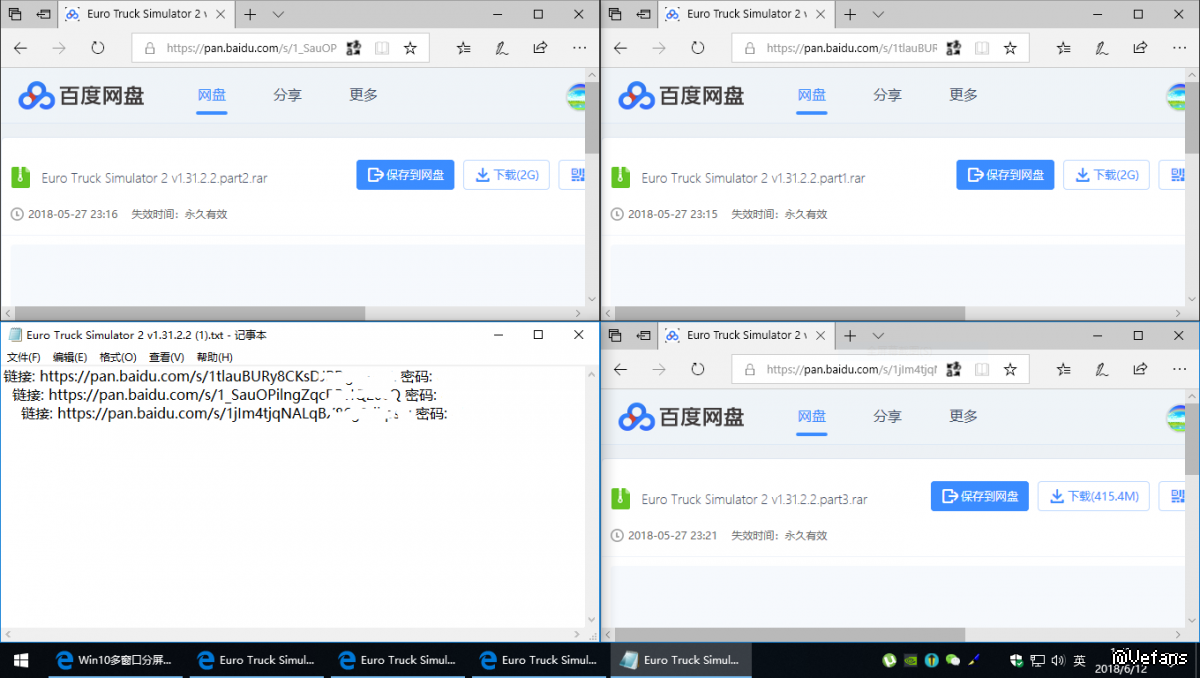Viewport: 1200px width, 678px height.
Task: Click Notepad line with 1_SauOPilngZqc link
Action: tap(225, 395)
